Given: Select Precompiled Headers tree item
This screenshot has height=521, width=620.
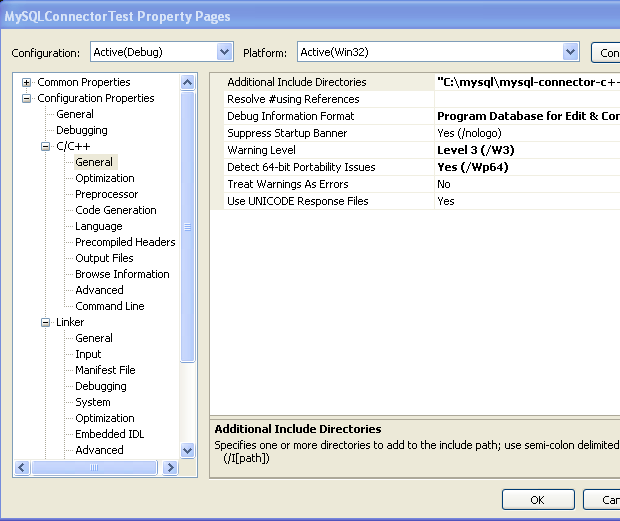Looking at the screenshot, I should click(x=125, y=242).
